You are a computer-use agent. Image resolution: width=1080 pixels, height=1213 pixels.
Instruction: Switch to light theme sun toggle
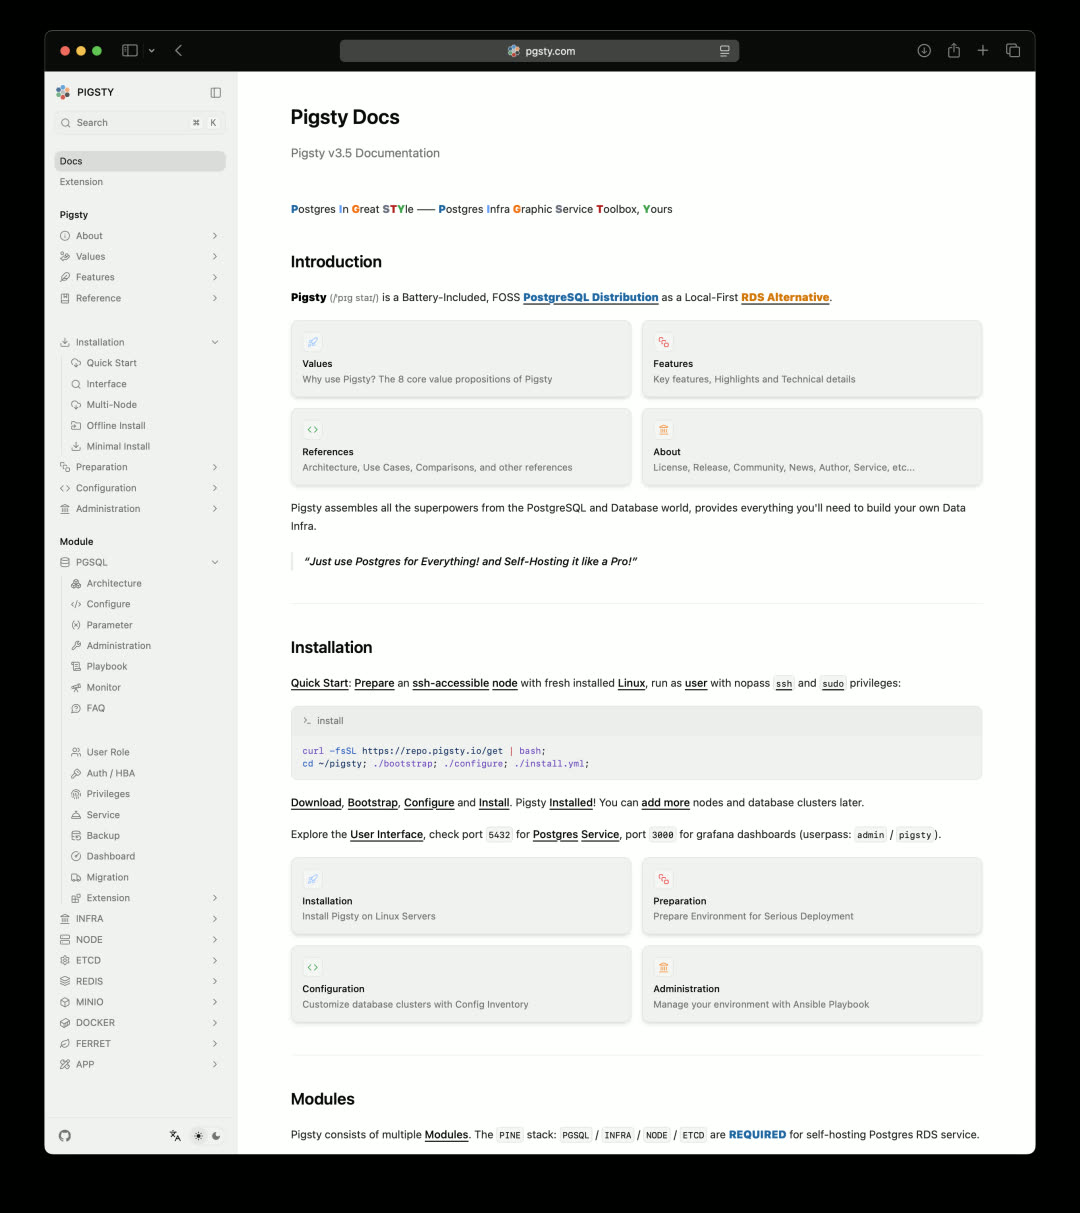click(x=198, y=1135)
